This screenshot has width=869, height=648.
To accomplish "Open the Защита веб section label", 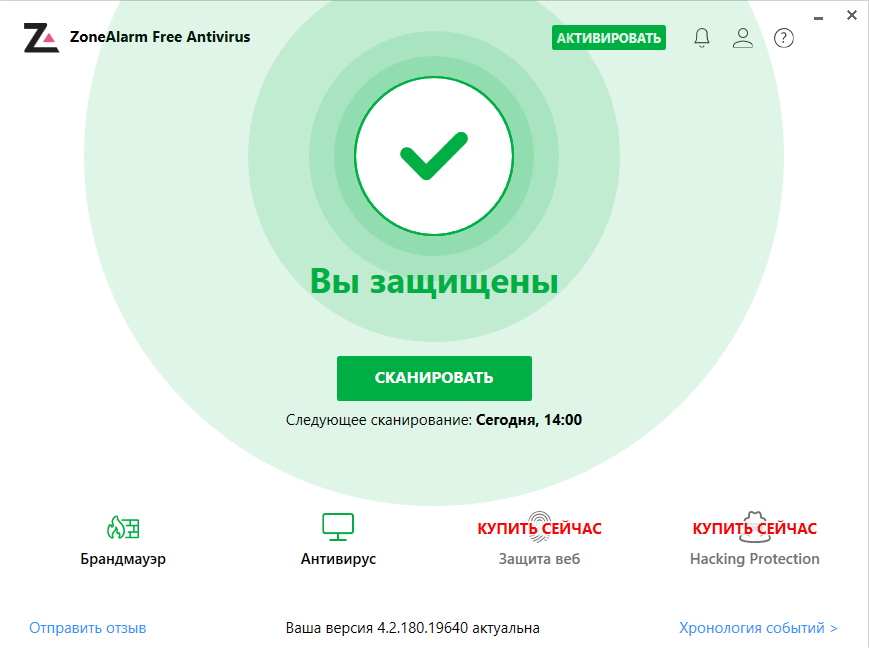I will 539,558.
